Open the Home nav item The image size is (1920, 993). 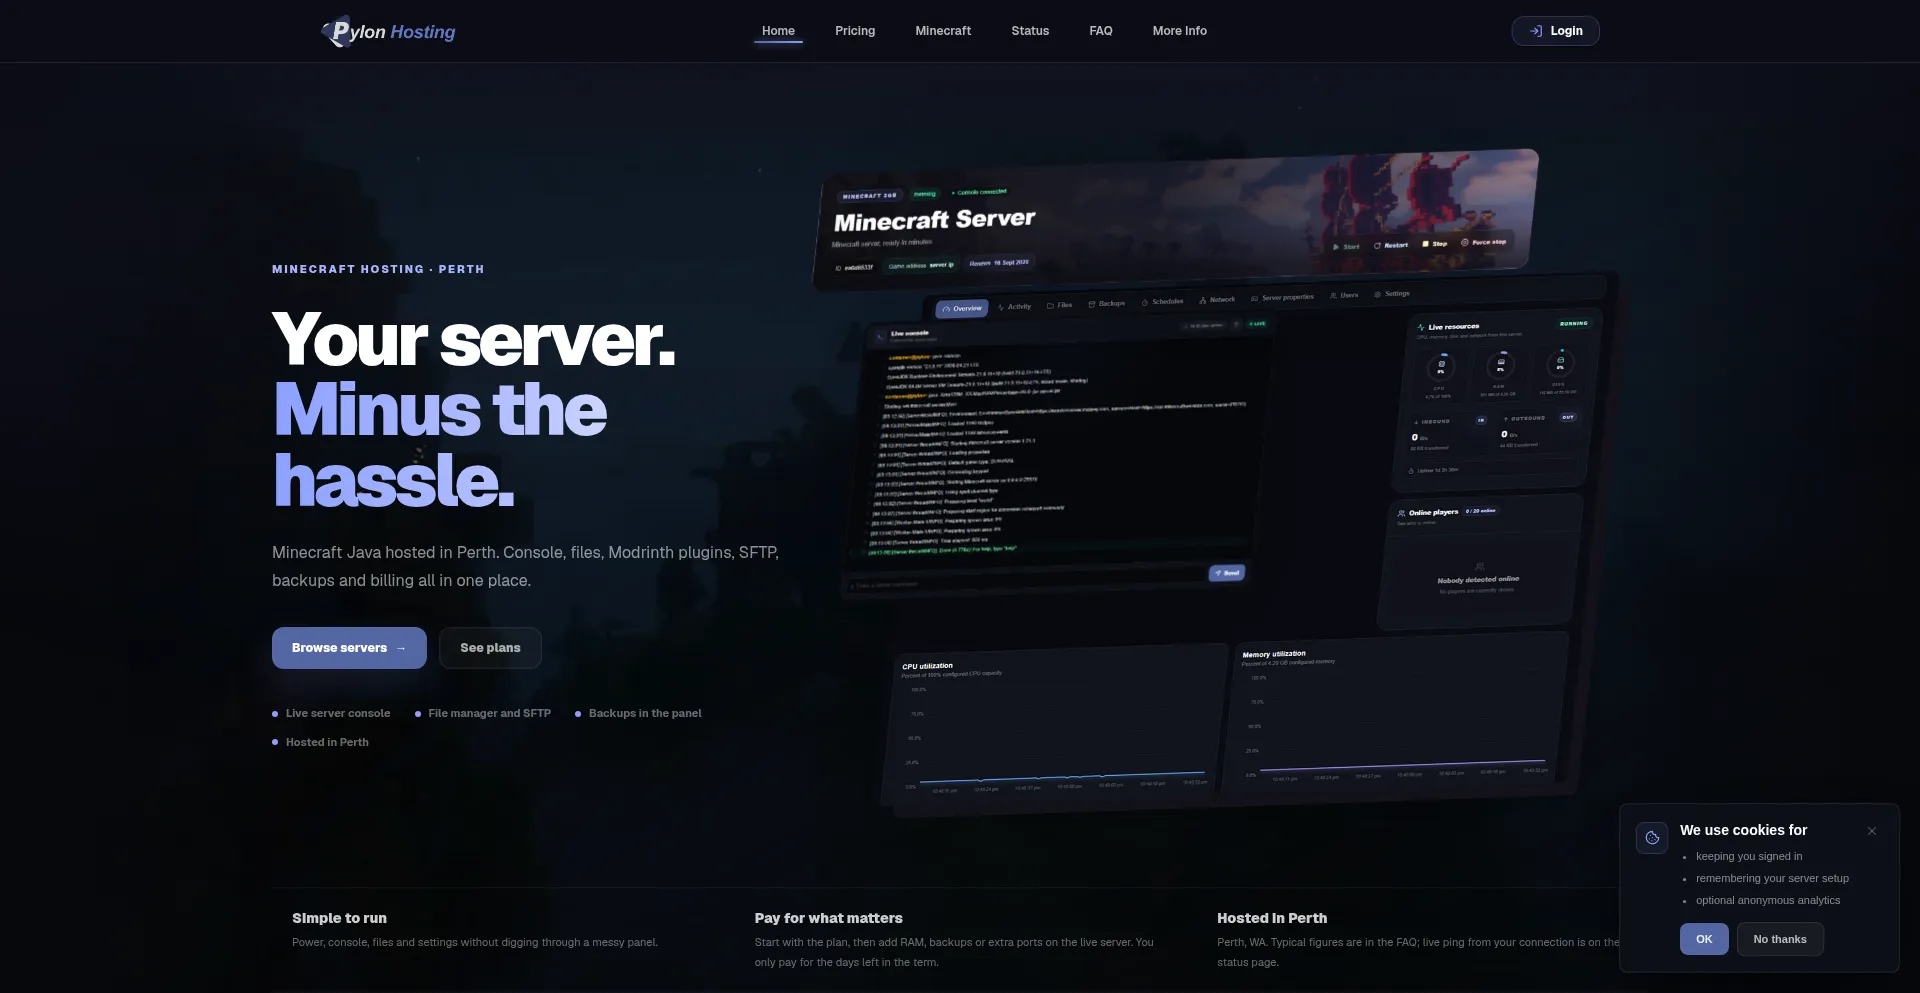778,31
